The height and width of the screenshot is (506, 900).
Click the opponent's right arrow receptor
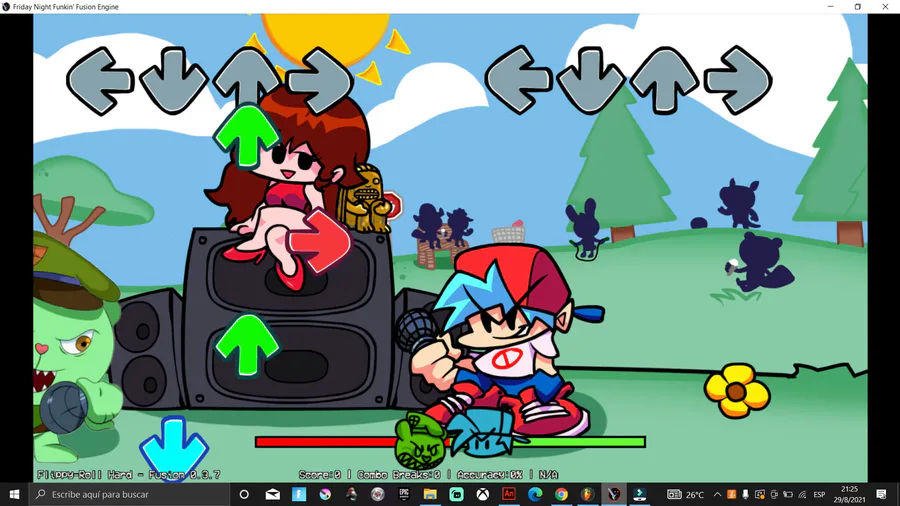coord(320,81)
